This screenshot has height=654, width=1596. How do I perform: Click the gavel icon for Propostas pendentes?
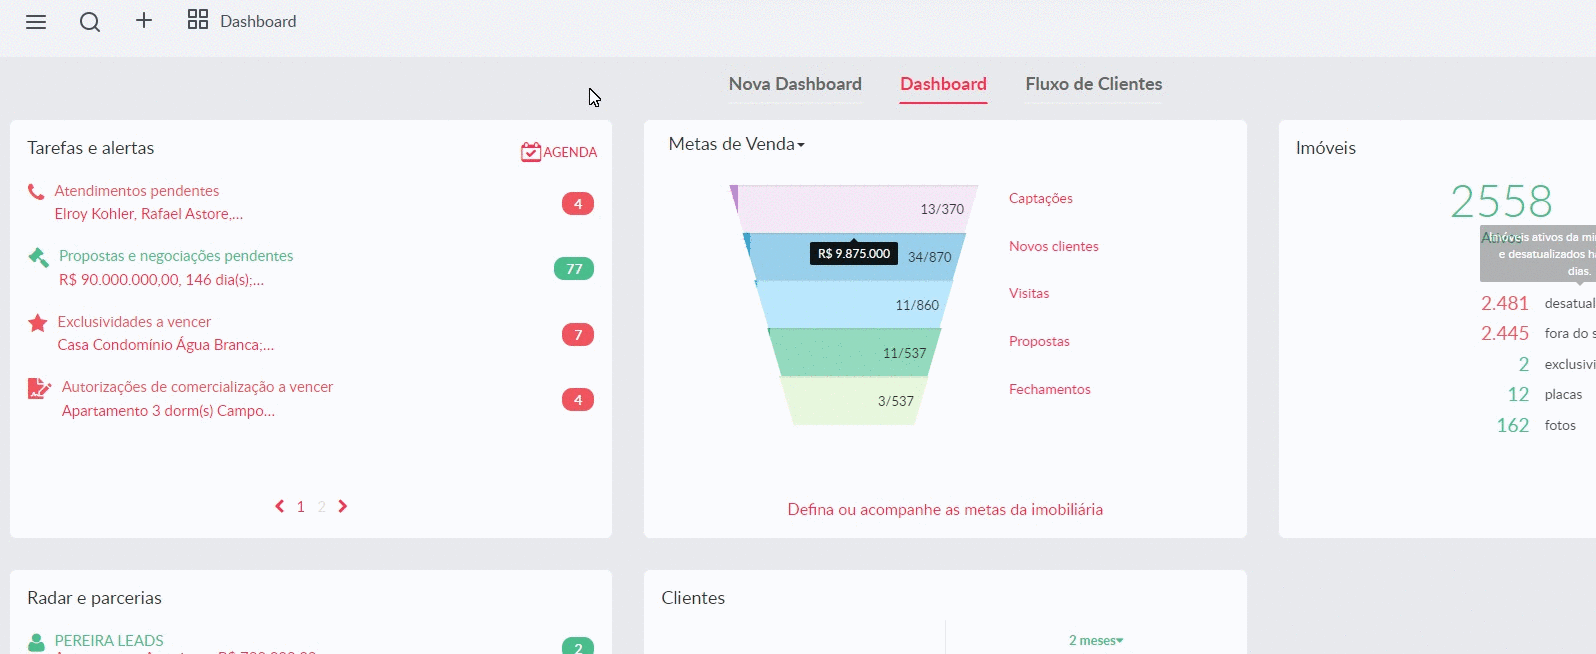38,257
